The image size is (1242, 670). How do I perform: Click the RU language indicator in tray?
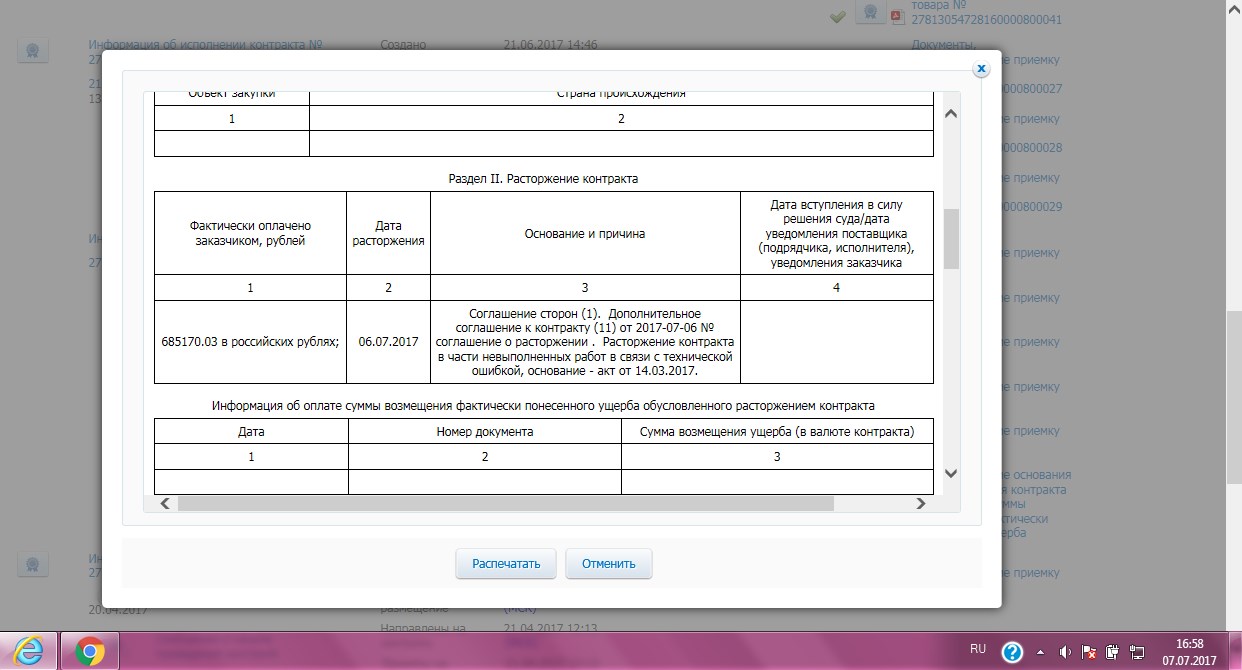pyautogui.click(x=979, y=650)
